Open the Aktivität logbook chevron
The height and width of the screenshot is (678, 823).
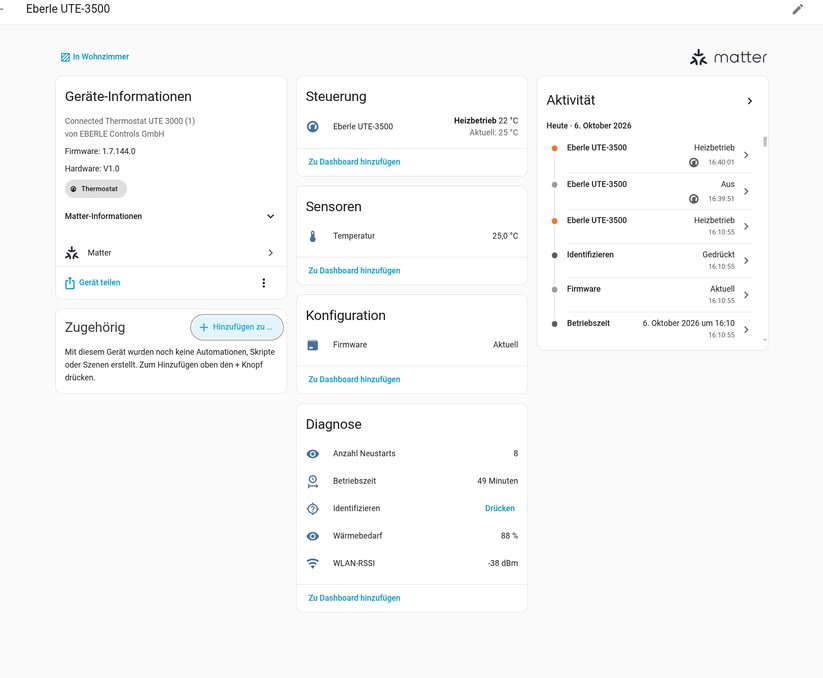pyautogui.click(x=750, y=101)
